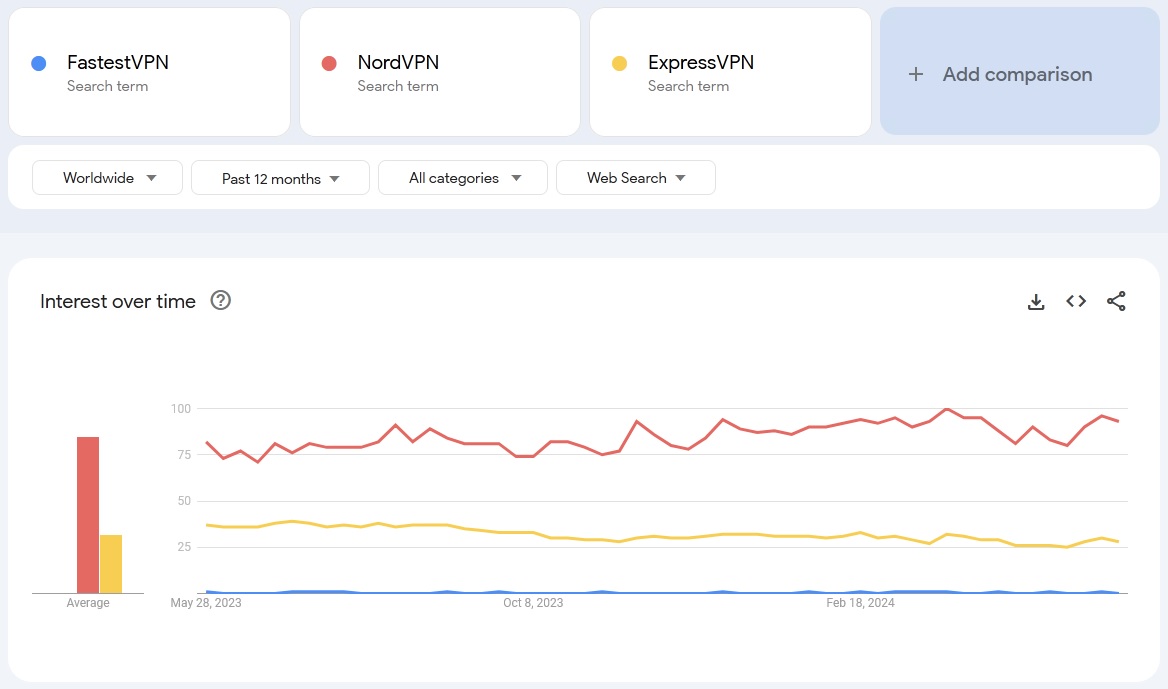Edit the FastestVPN search term card

click(149, 72)
